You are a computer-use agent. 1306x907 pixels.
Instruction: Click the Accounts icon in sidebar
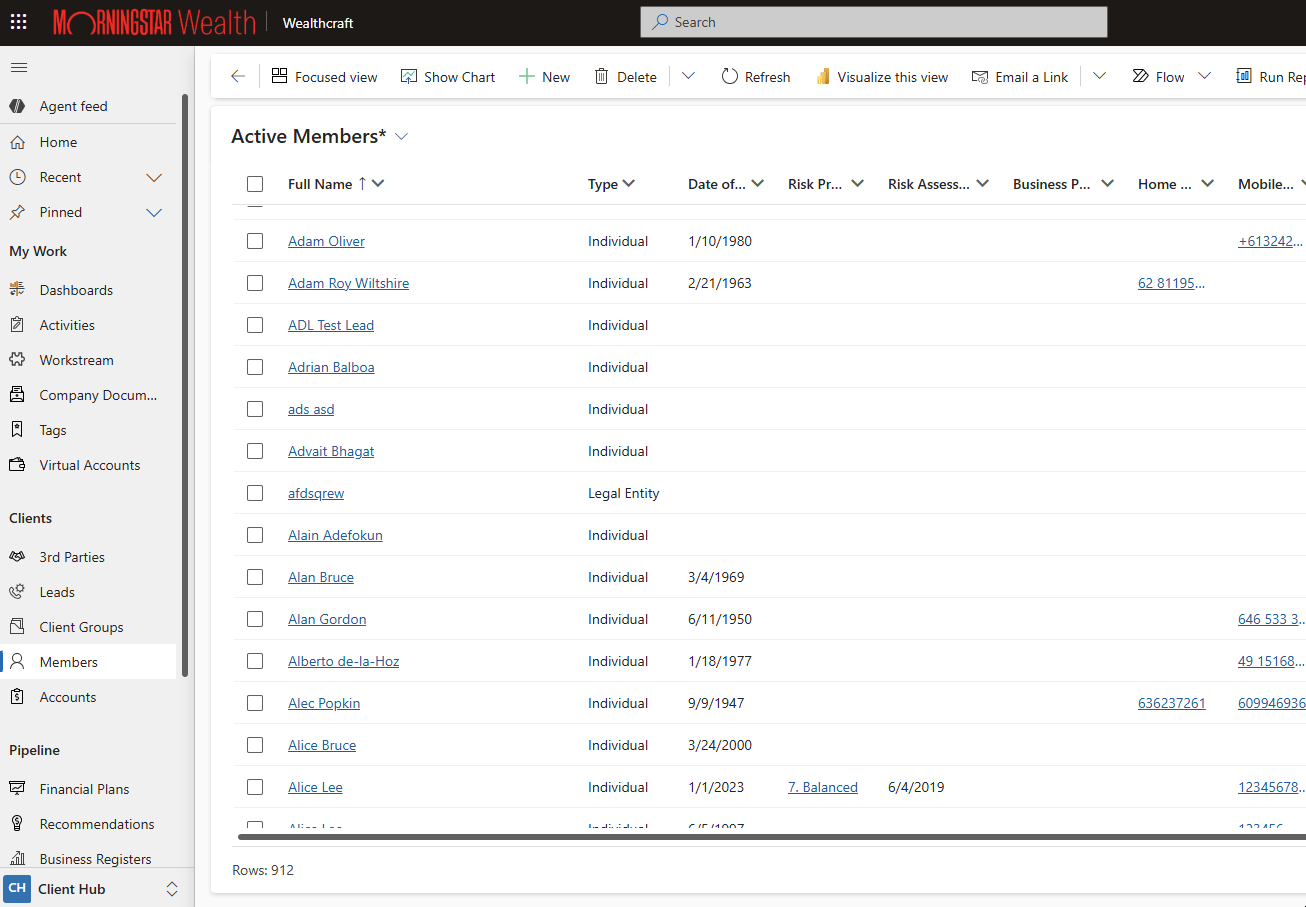click(x=17, y=697)
